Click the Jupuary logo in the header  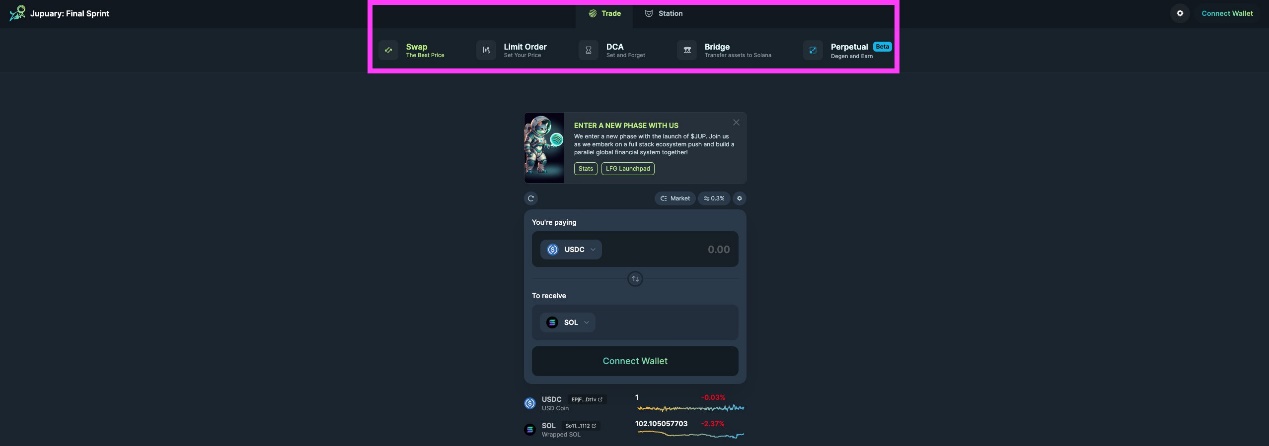(x=17, y=13)
